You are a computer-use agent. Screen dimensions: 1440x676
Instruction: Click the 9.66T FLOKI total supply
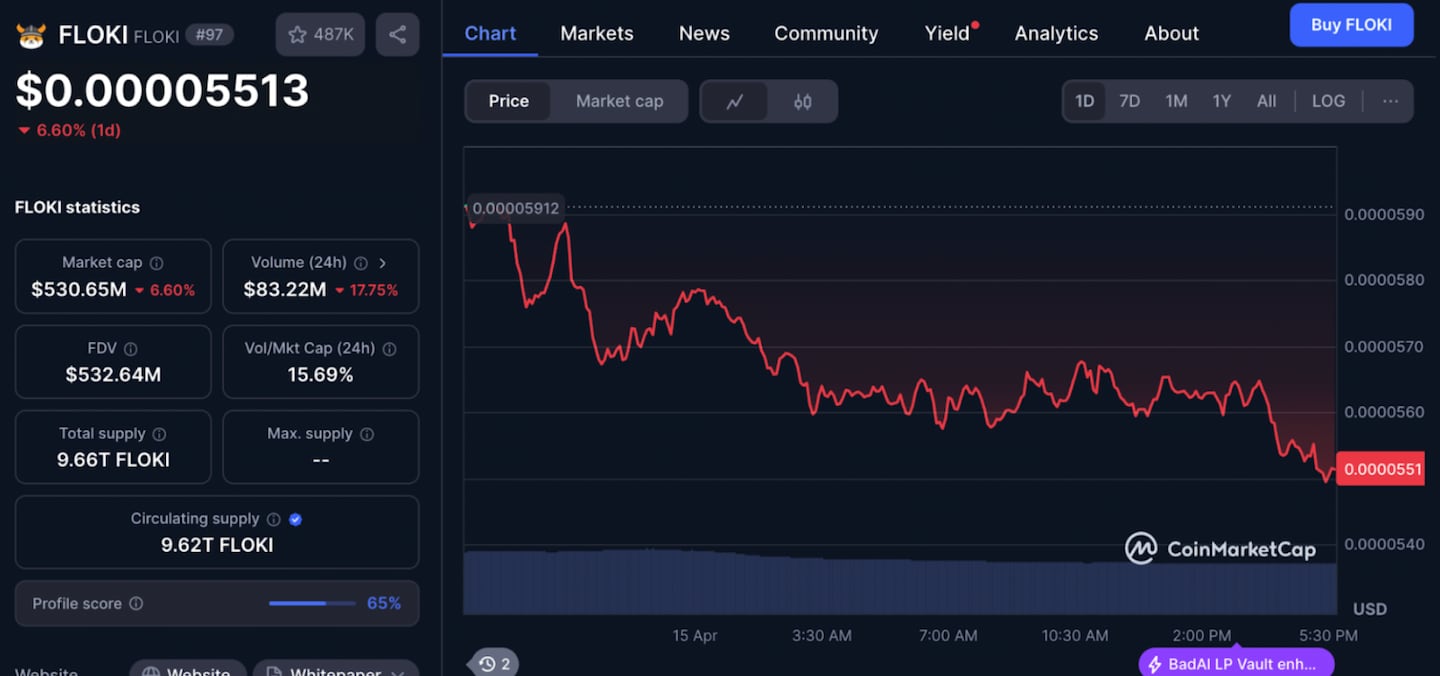[x=113, y=460]
